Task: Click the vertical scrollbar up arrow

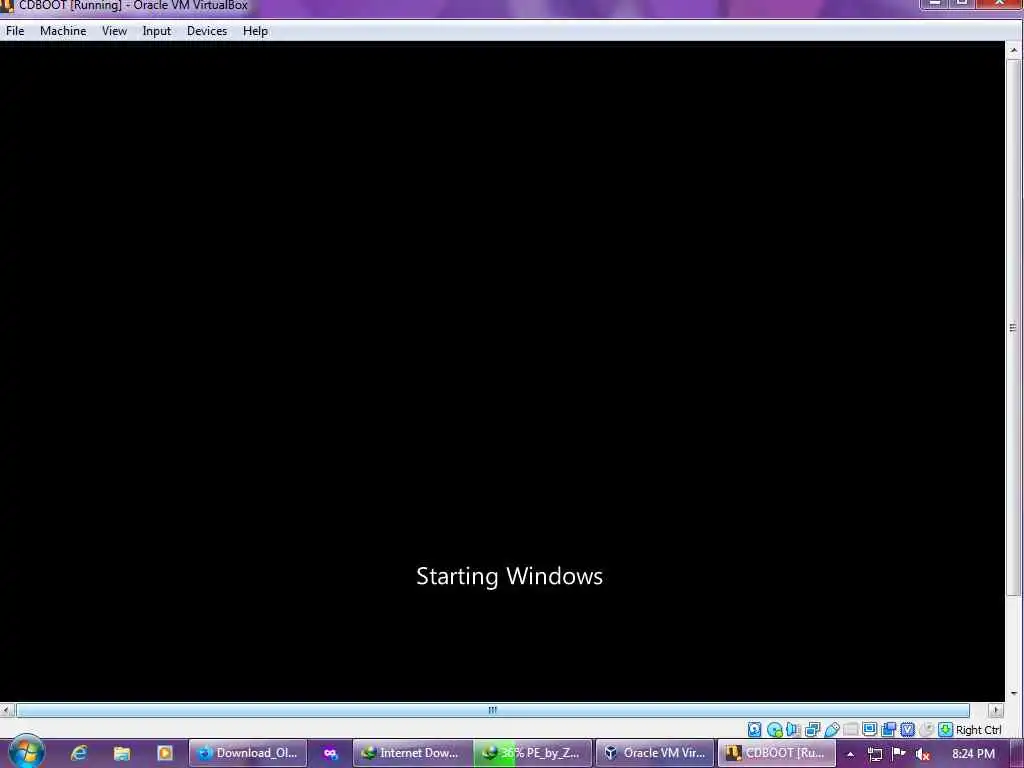Action: click(x=1014, y=50)
